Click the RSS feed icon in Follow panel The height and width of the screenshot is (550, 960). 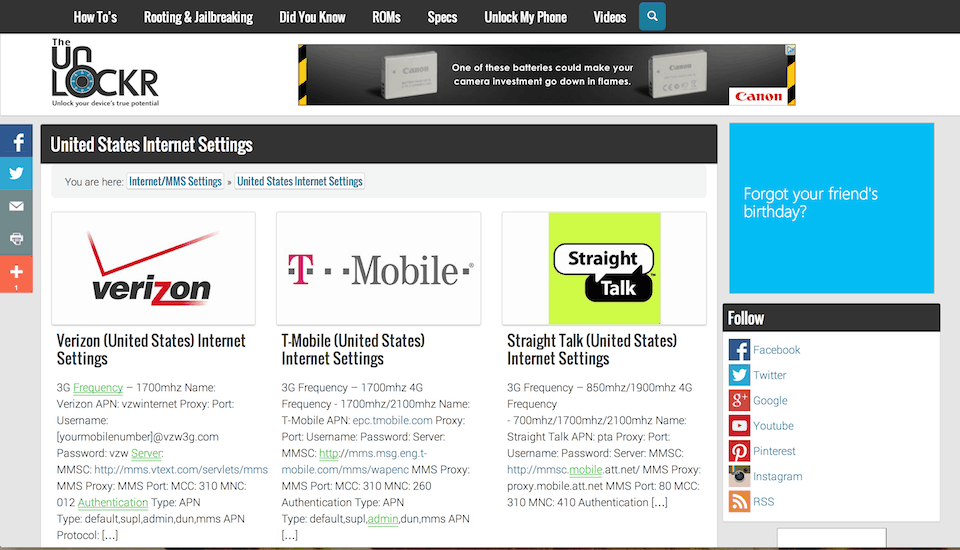pyautogui.click(x=739, y=502)
